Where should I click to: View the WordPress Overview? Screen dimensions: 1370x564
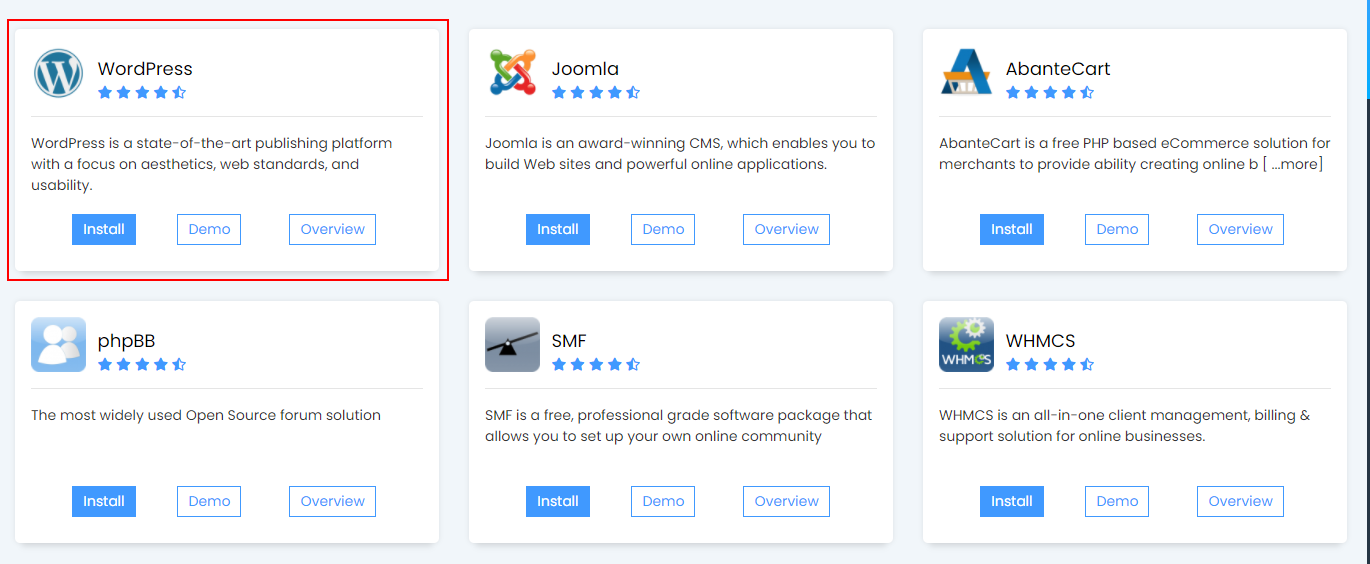332,229
